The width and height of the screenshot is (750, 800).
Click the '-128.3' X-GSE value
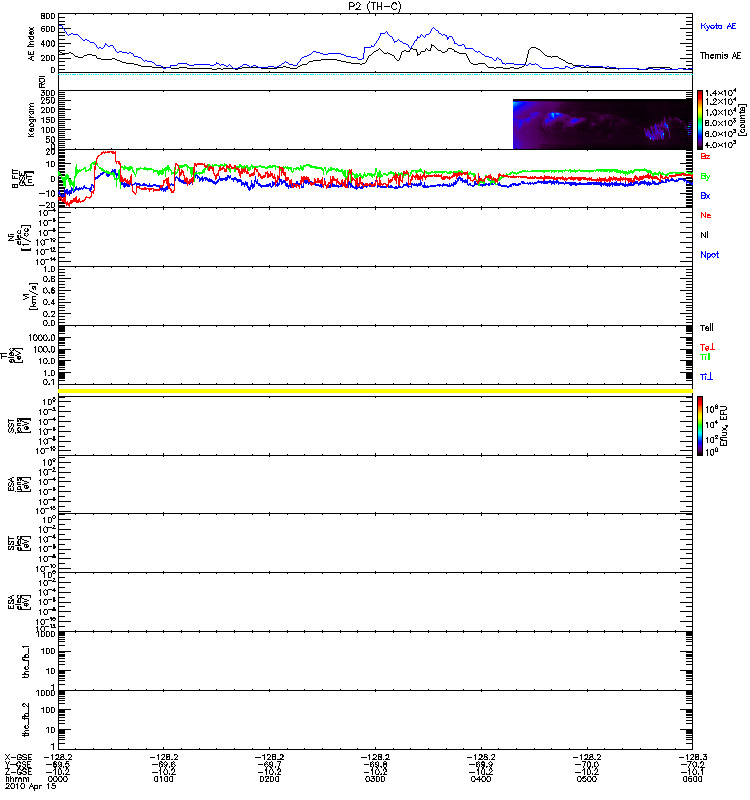[693, 757]
